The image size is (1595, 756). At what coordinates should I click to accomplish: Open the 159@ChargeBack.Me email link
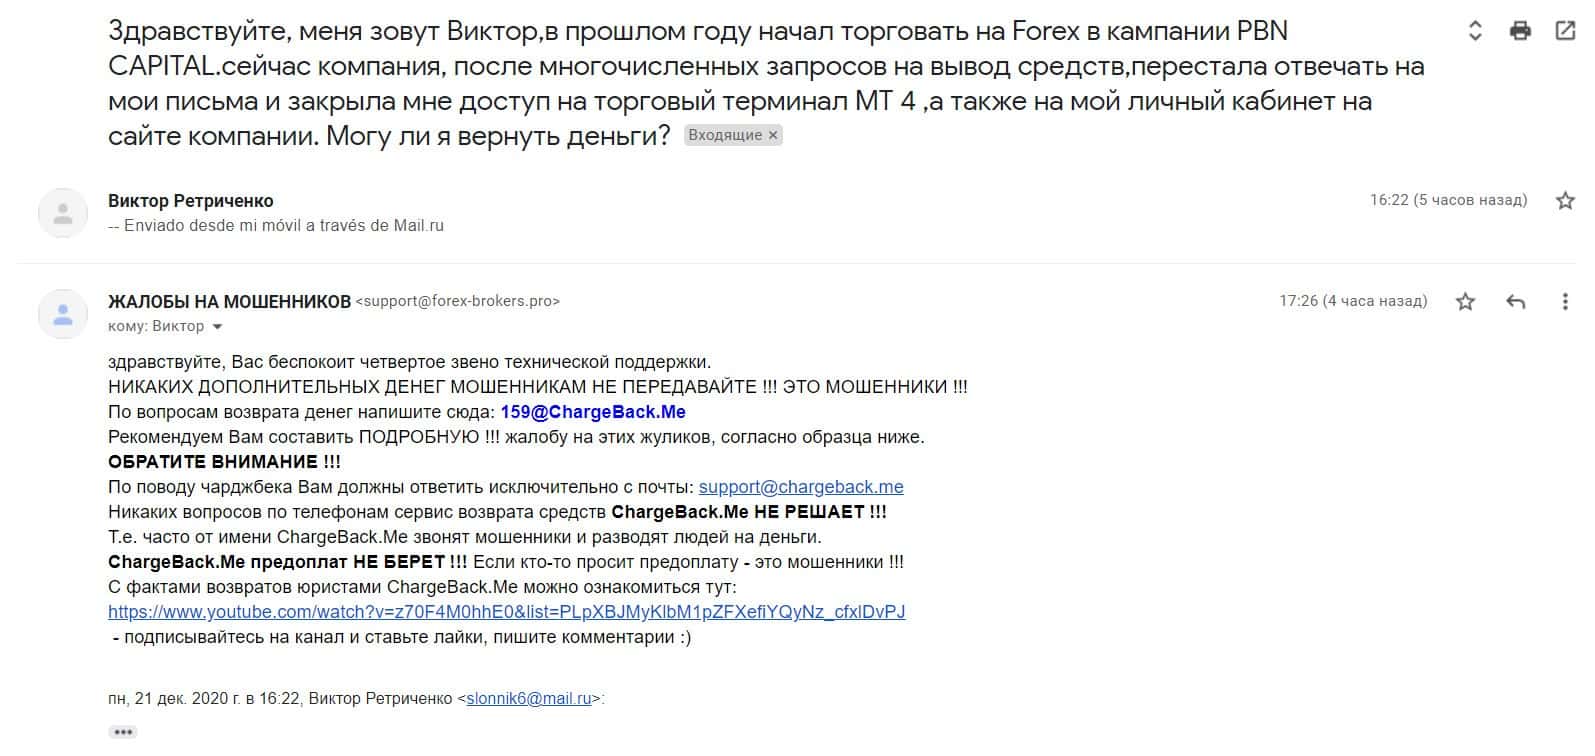[x=593, y=412]
